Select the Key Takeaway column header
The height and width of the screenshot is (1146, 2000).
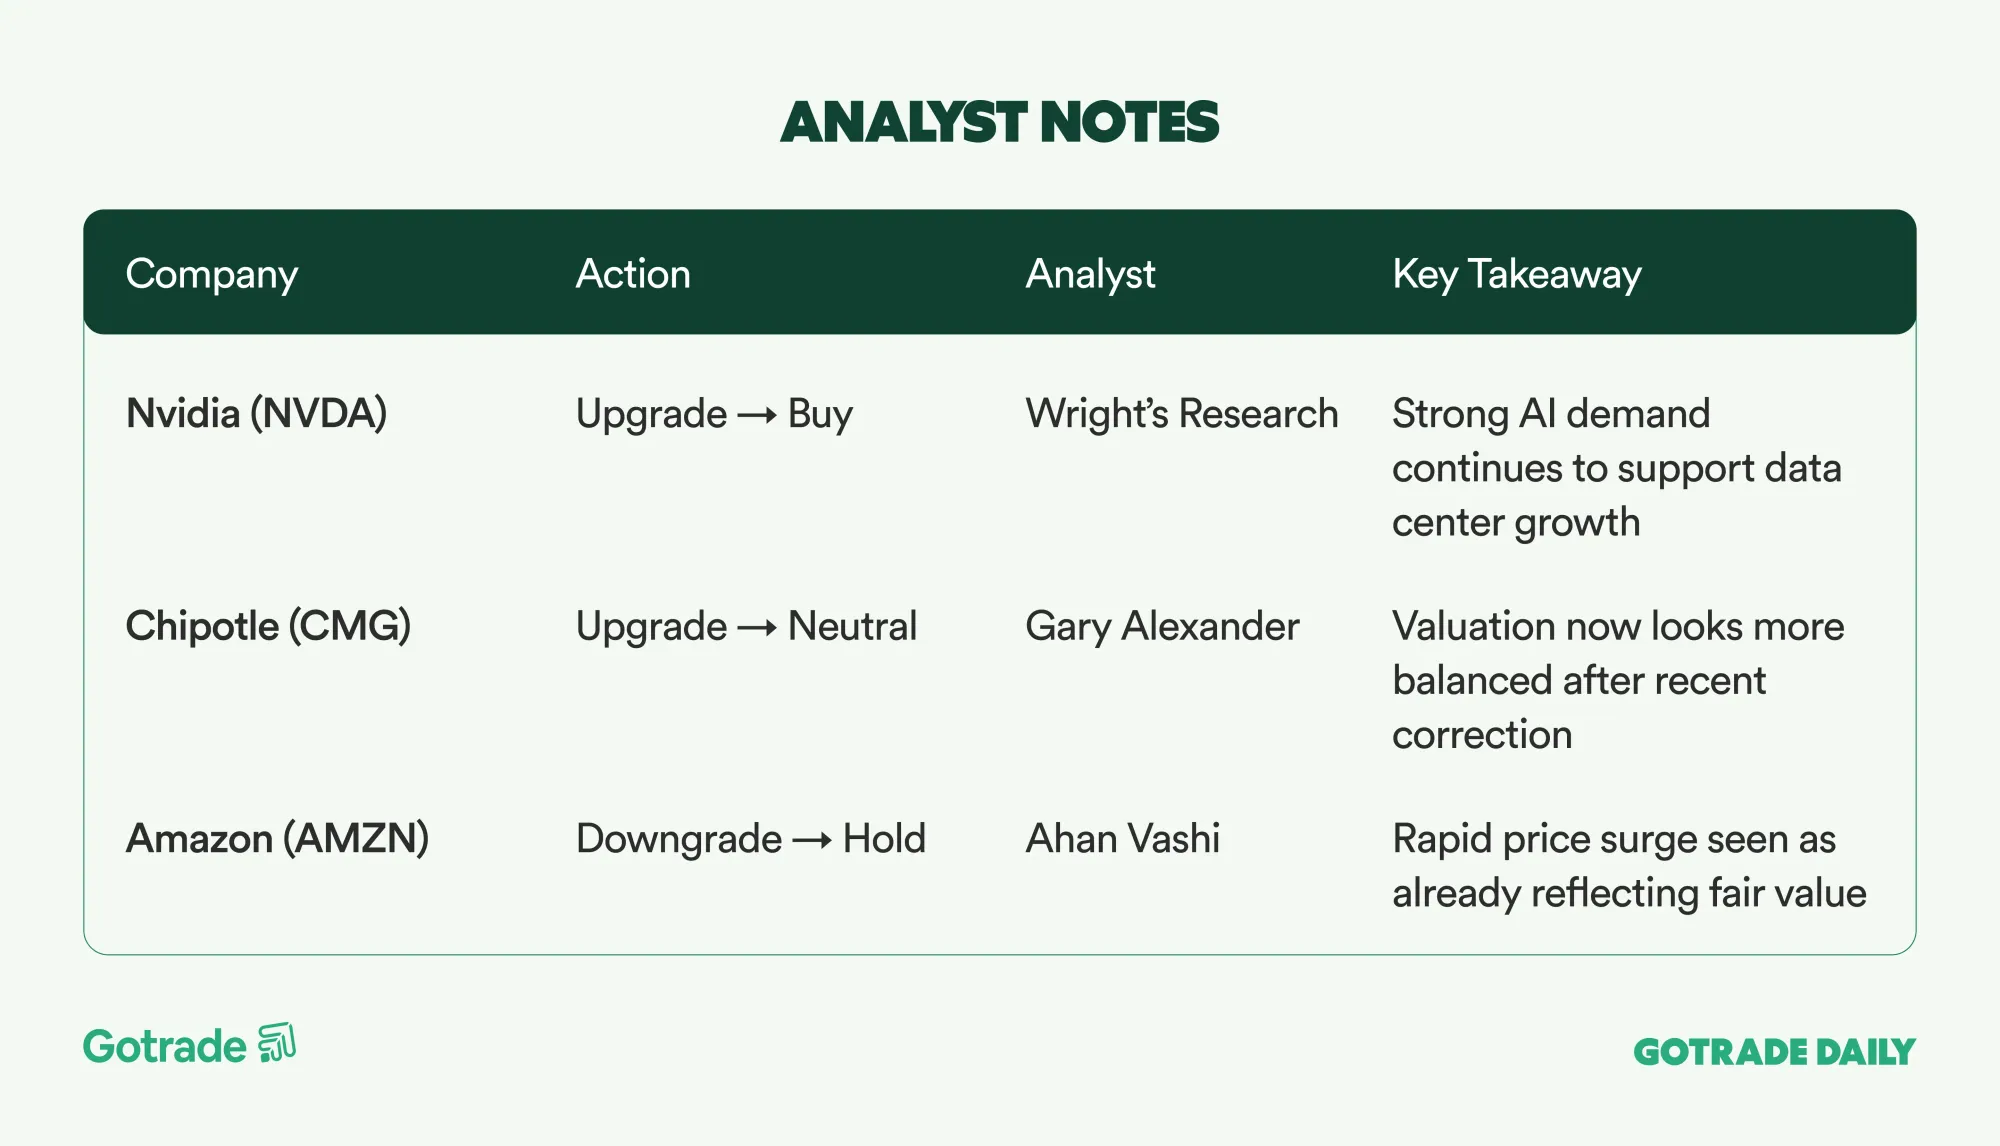(x=1516, y=274)
